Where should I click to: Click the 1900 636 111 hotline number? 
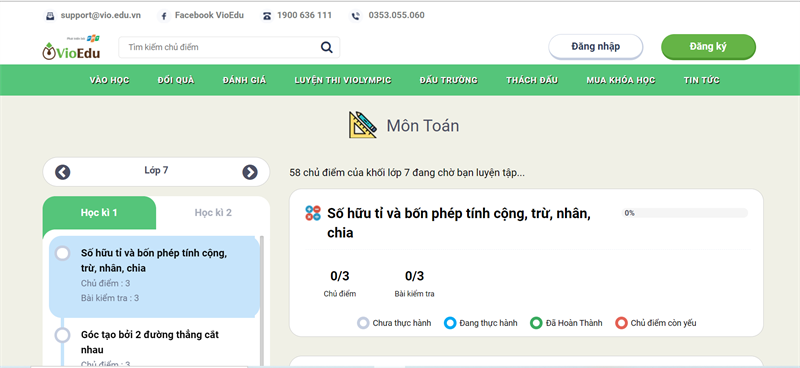tap(304, 15)
